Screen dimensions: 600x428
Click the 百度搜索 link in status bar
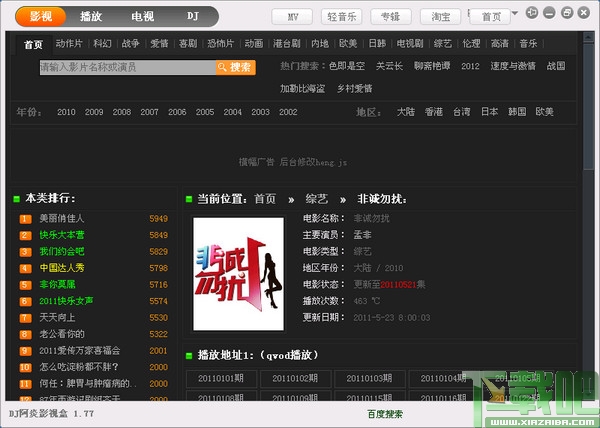(x=385, y=414)
